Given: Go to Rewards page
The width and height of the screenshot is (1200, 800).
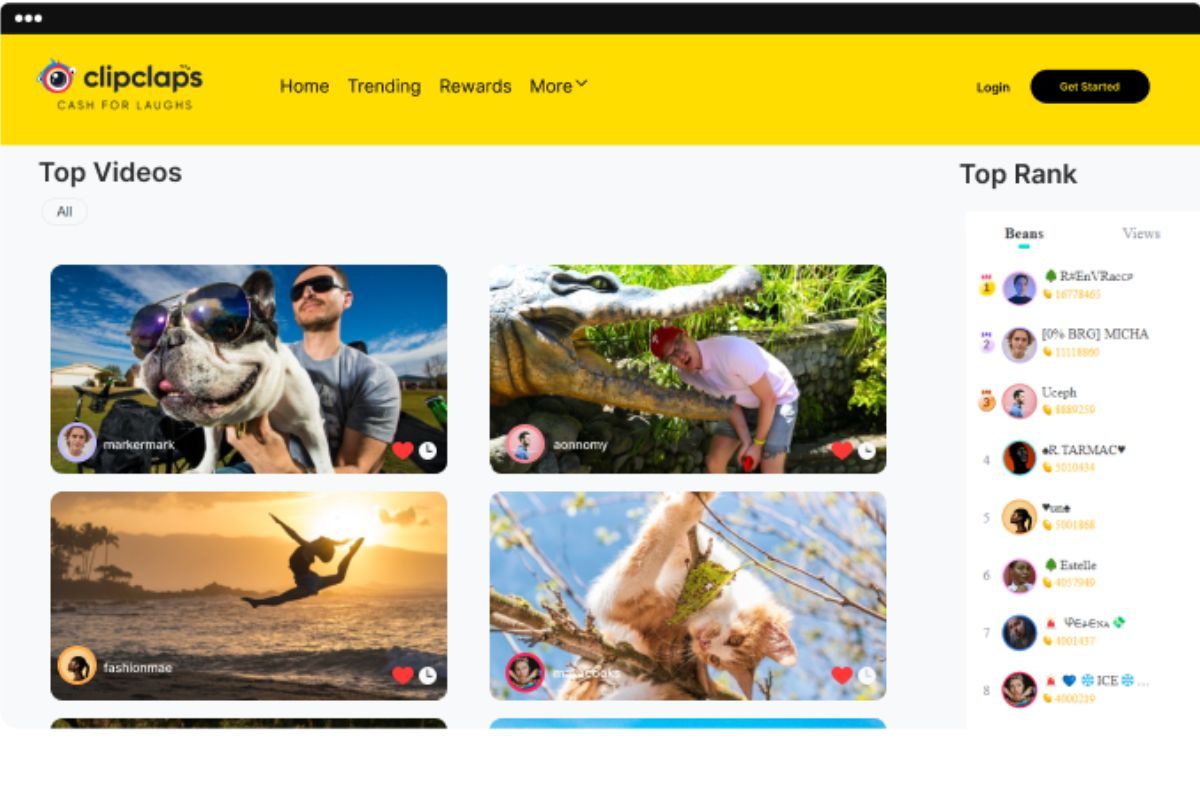Looking at the screenshot, I should click(475, 86).
